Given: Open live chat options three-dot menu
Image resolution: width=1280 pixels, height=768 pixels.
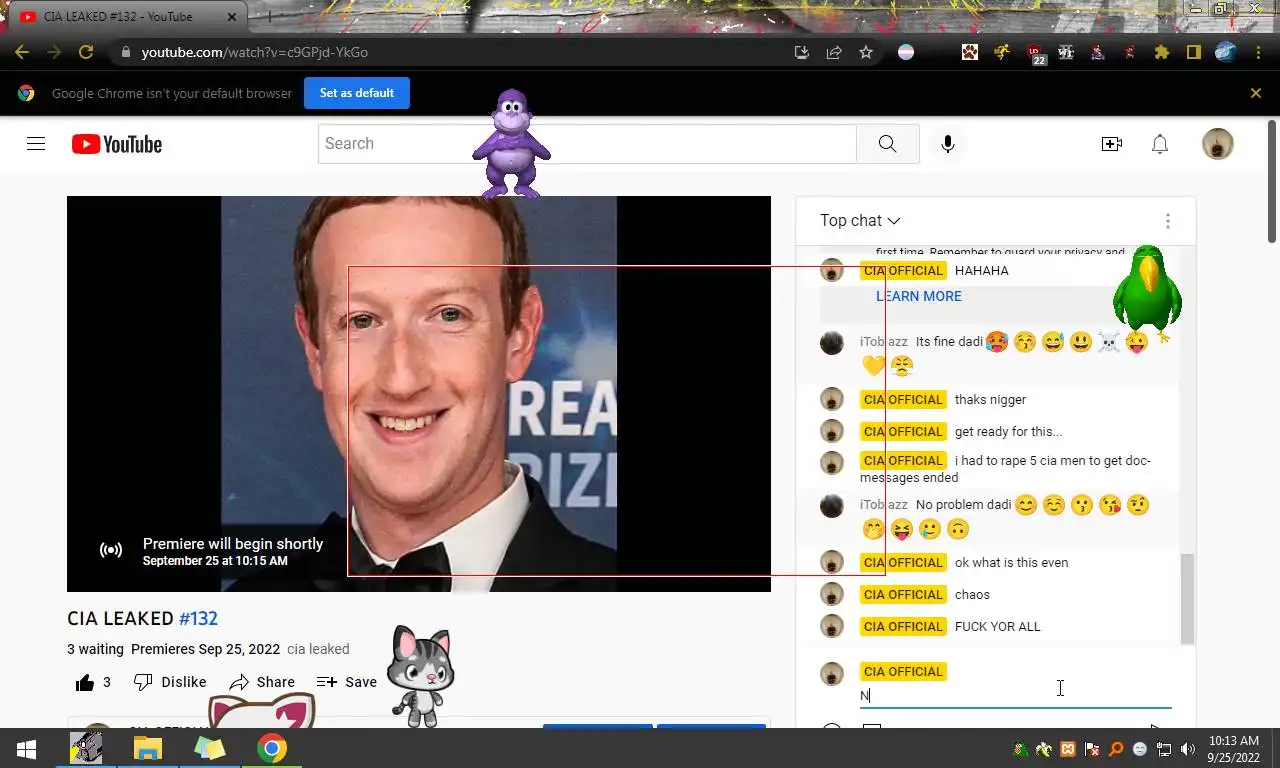Looking at the screenshot, I should (1167, 221).
